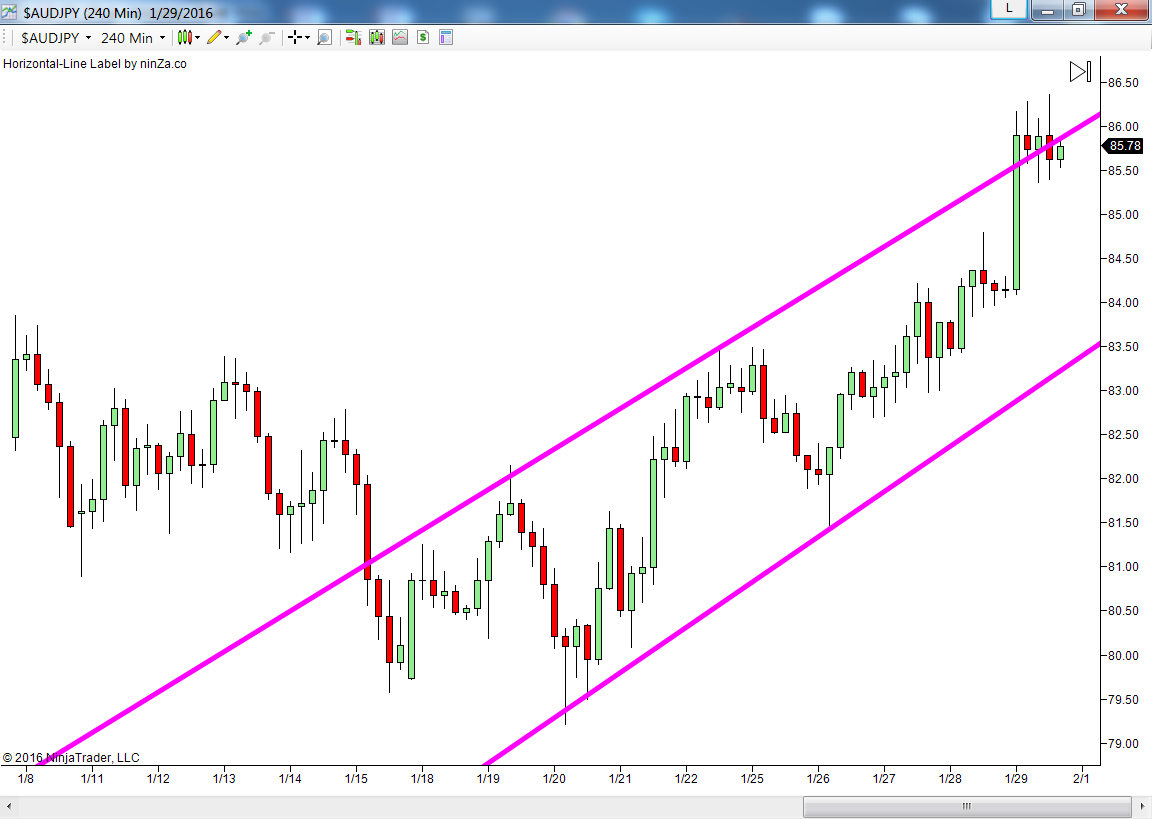Image resolution: width=1152 pixels, height=819 pixels.
Task: Click the 1/15 date axis label
Action: click(x=356, y=778)
